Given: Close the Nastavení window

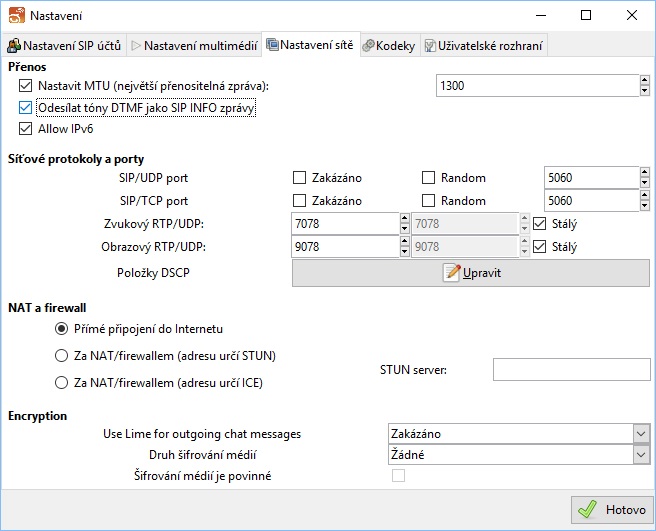Looking at the screenshot, I should [632, 15].
